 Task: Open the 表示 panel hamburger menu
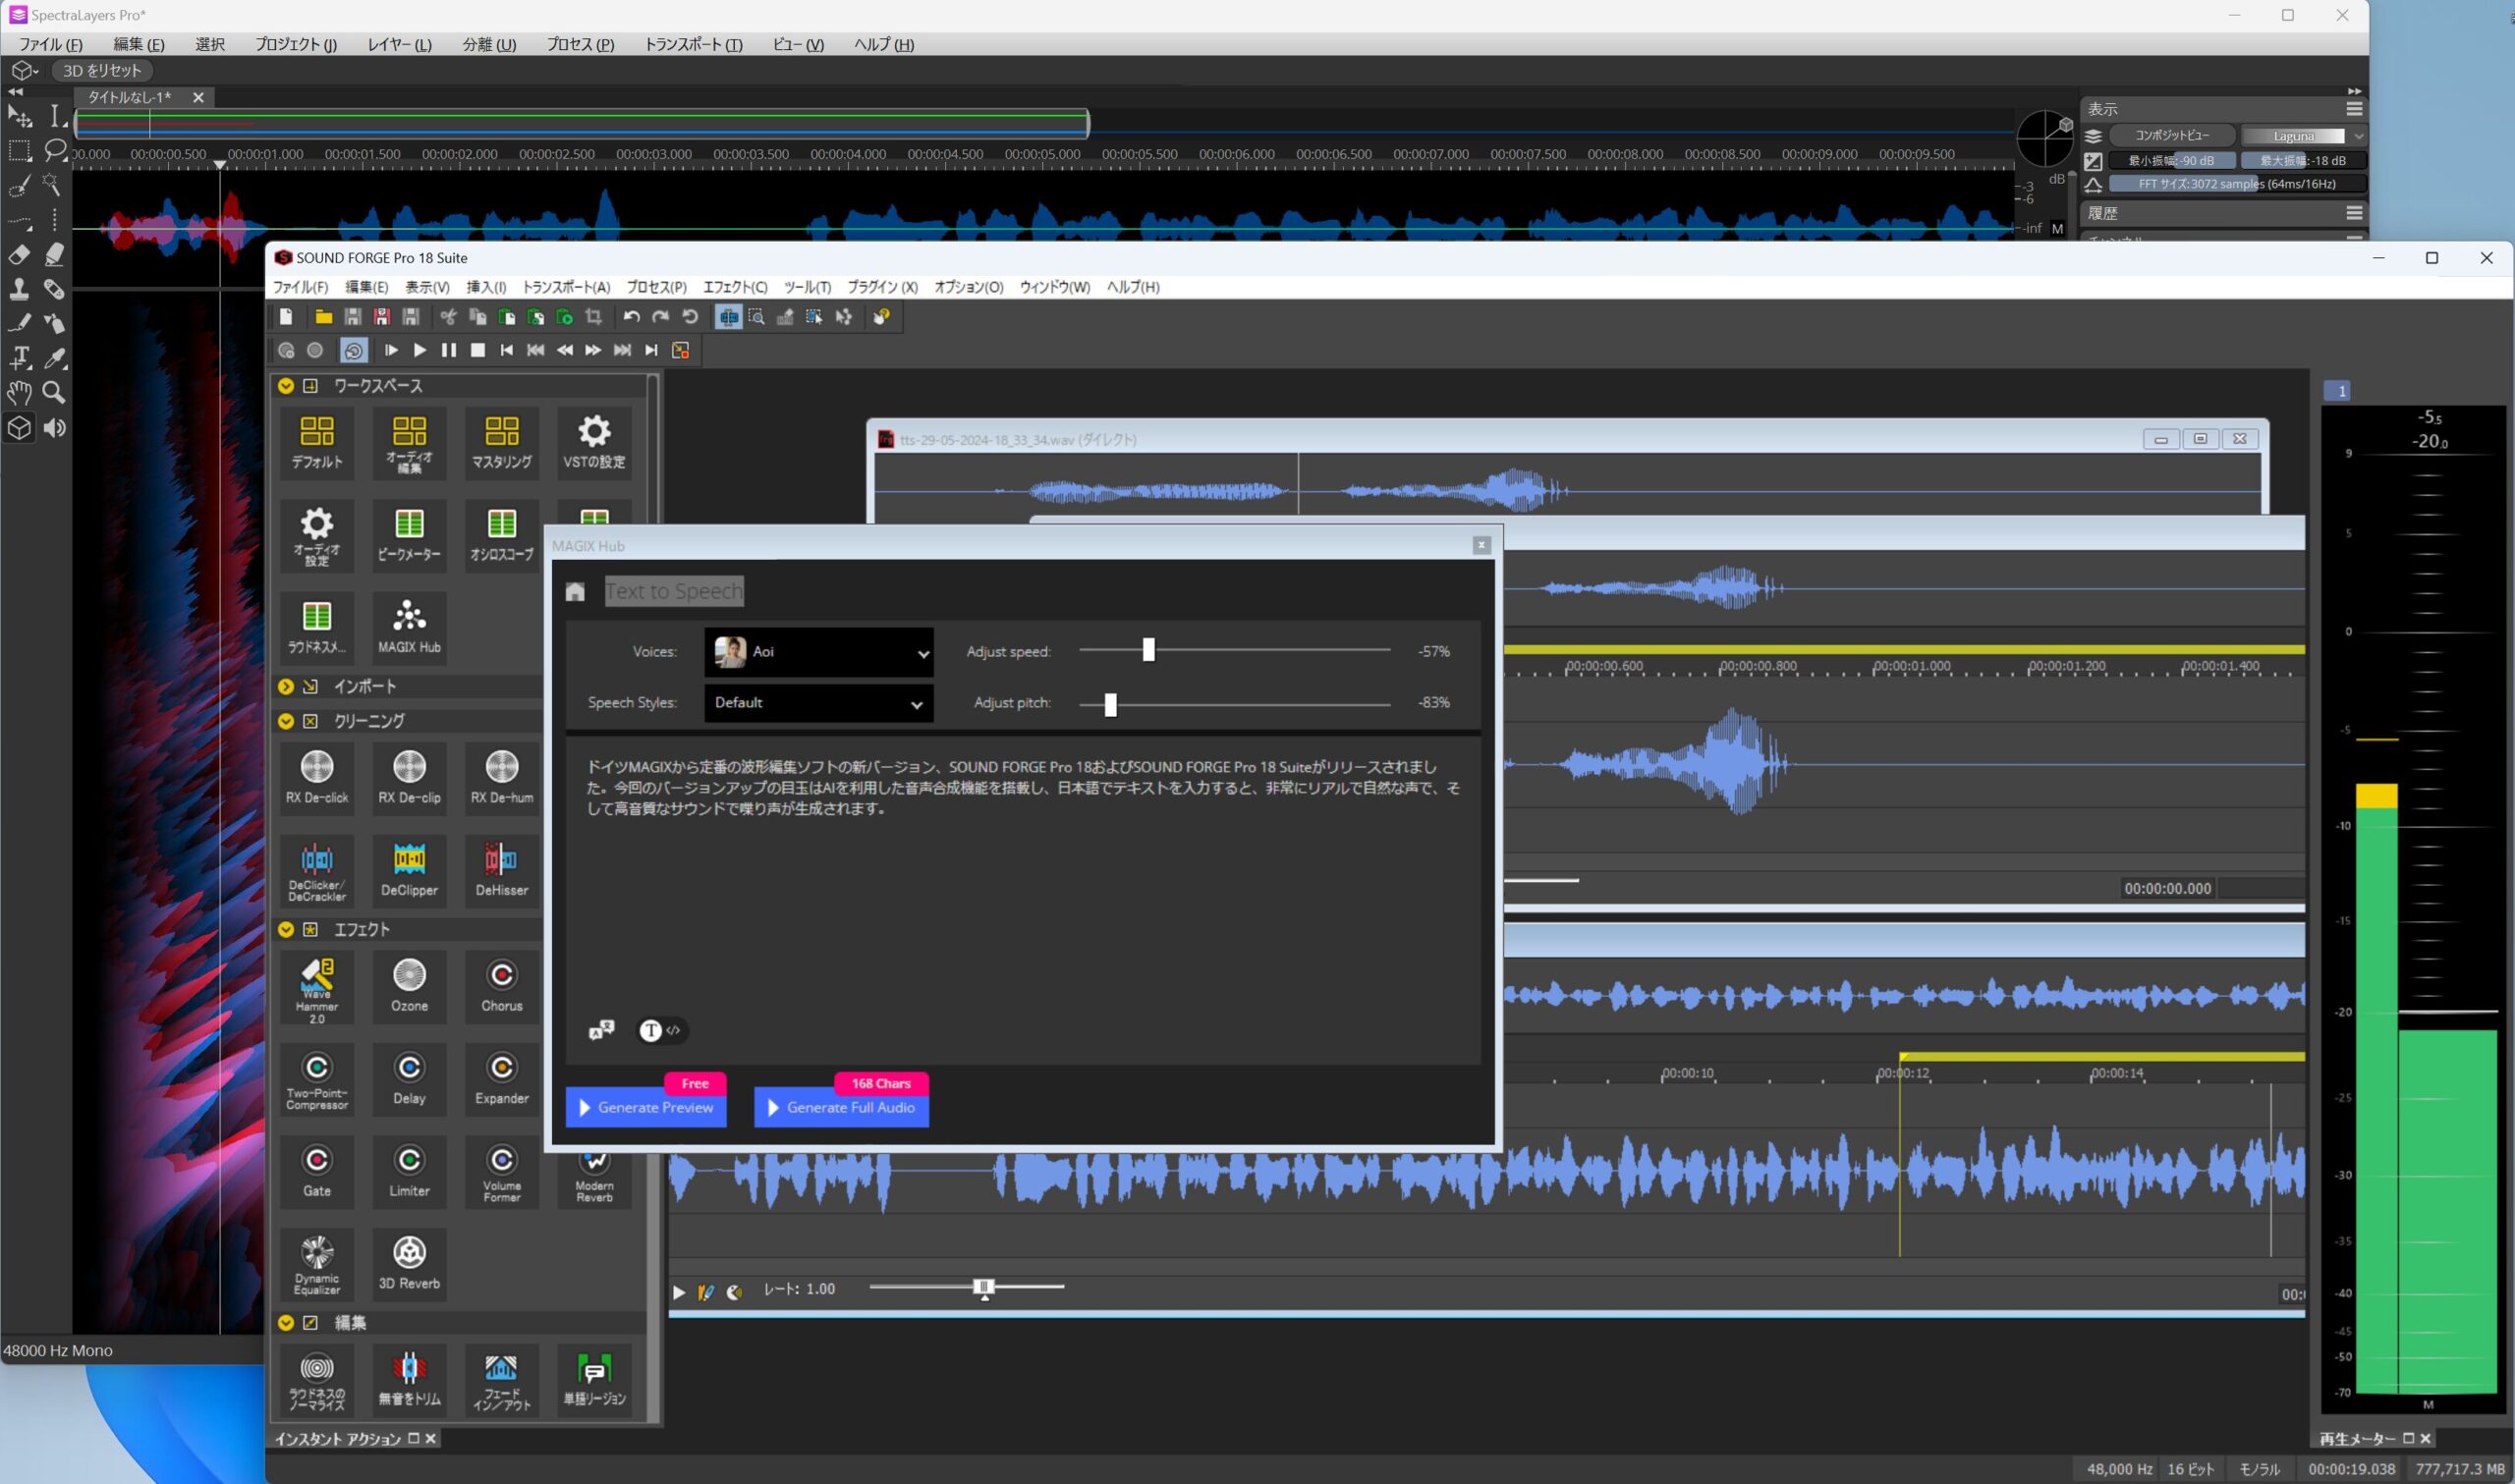[2354, 109]
